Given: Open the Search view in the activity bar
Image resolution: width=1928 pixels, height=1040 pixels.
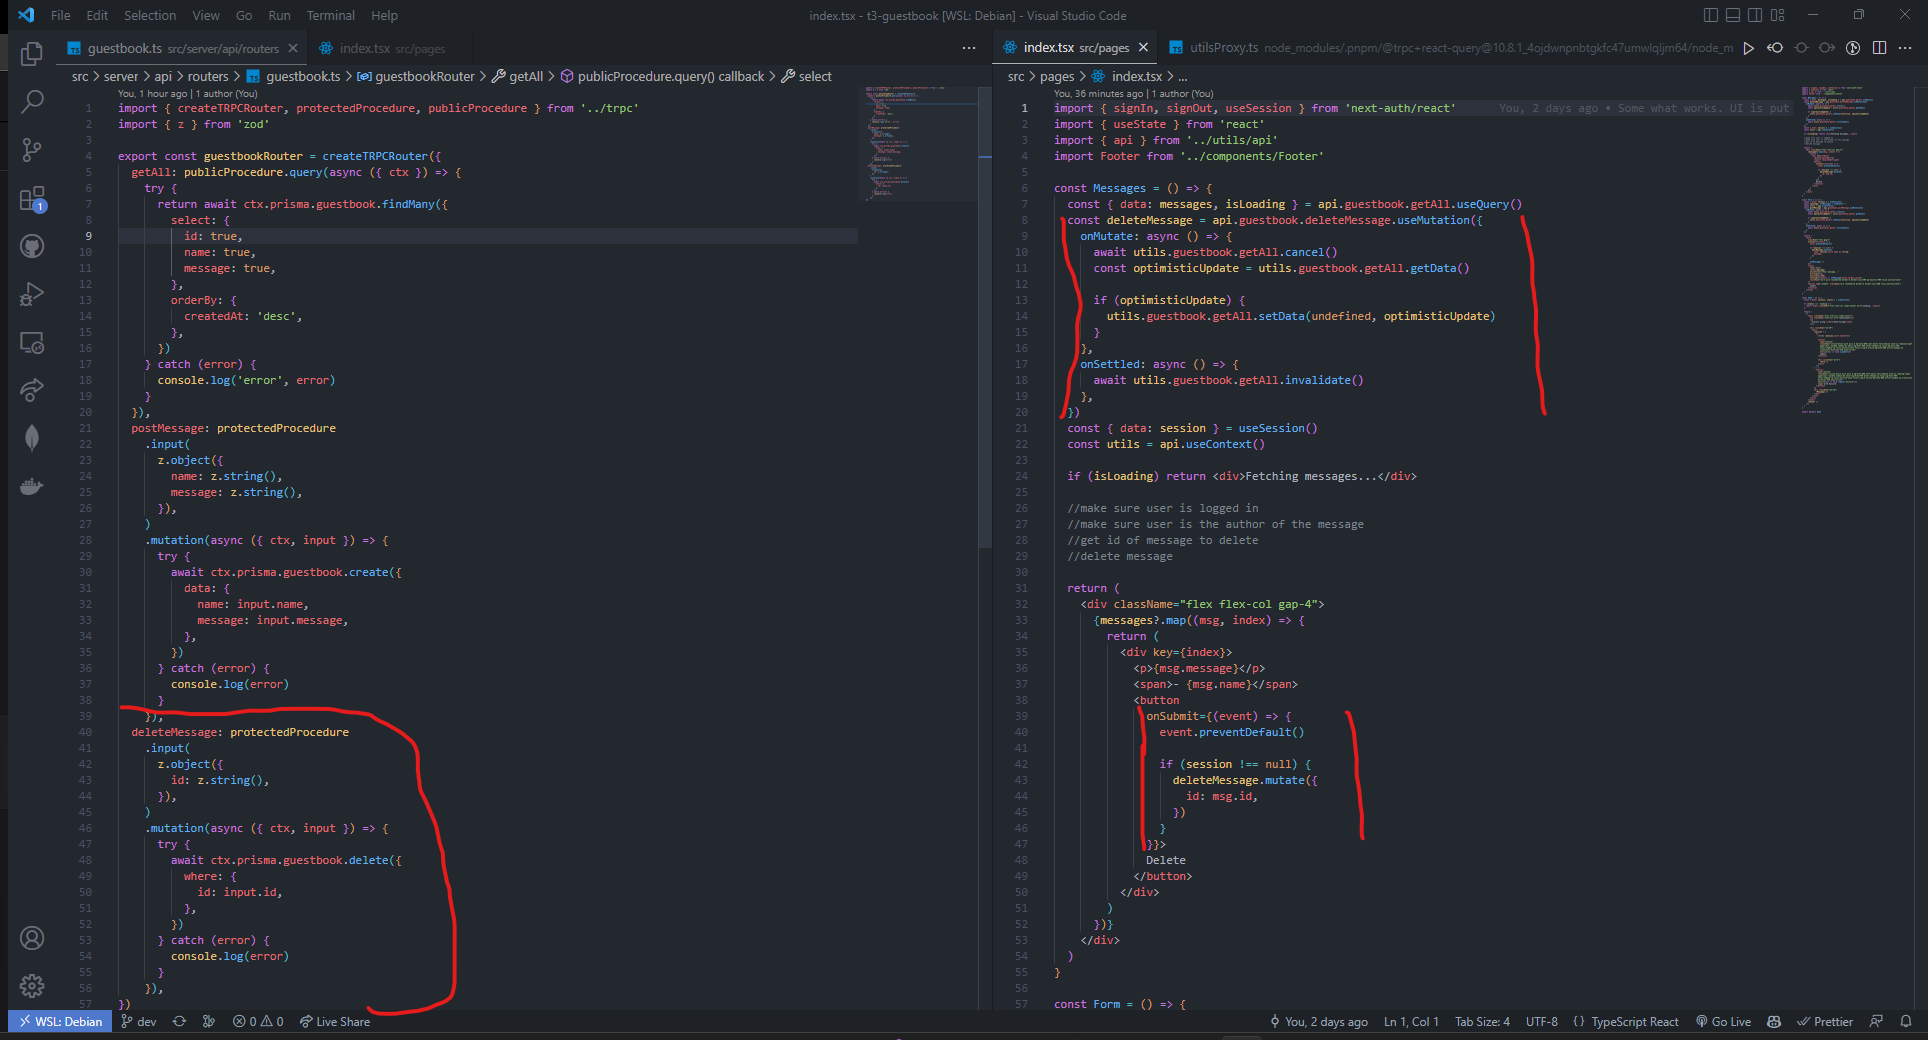Looking at the screenshot, I should tap(32, 101).
